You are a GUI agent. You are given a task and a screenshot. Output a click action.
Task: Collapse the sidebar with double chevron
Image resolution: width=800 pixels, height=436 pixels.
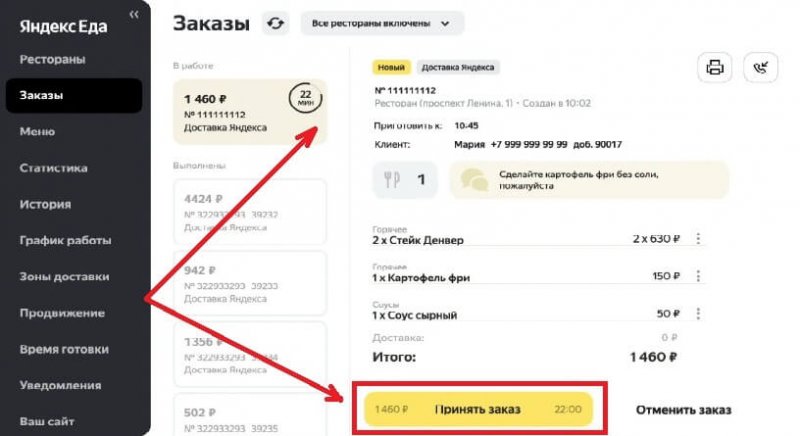[x=134, y=14]
